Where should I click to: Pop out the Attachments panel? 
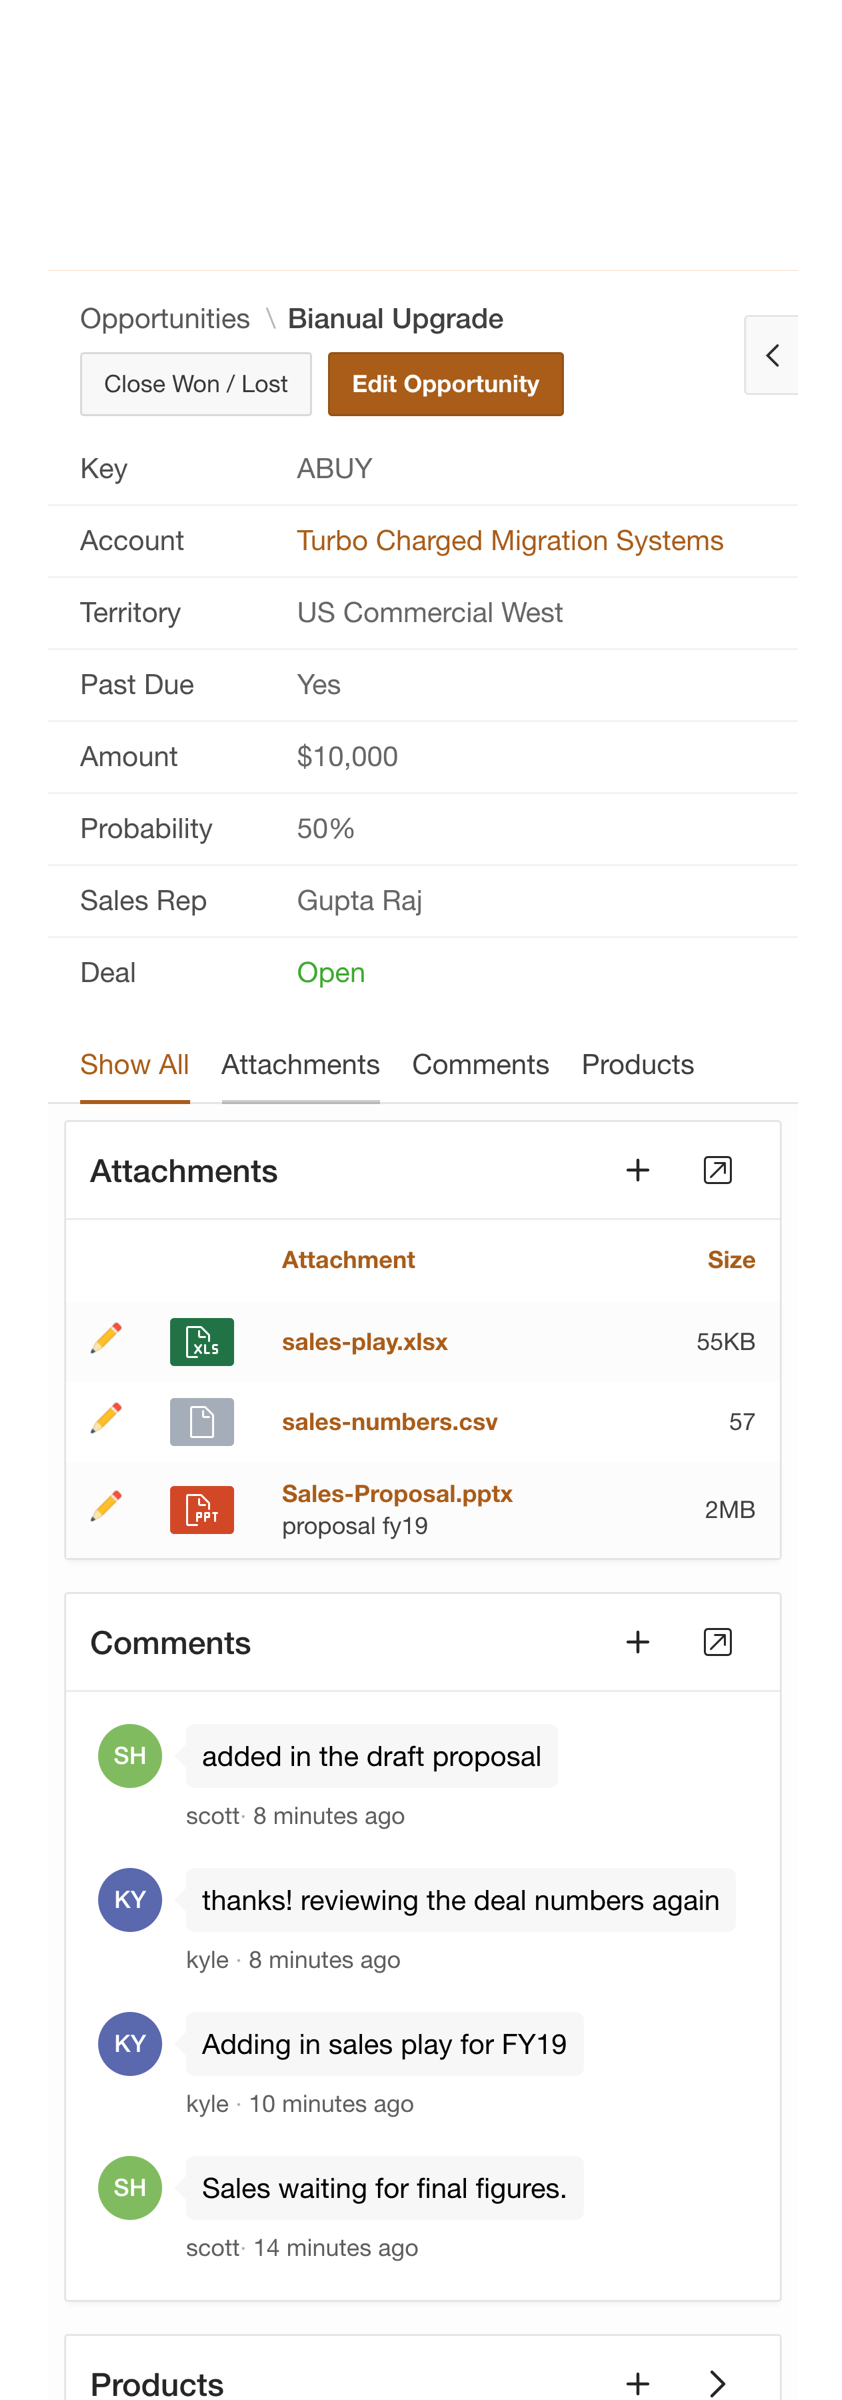coord(717,1169)
